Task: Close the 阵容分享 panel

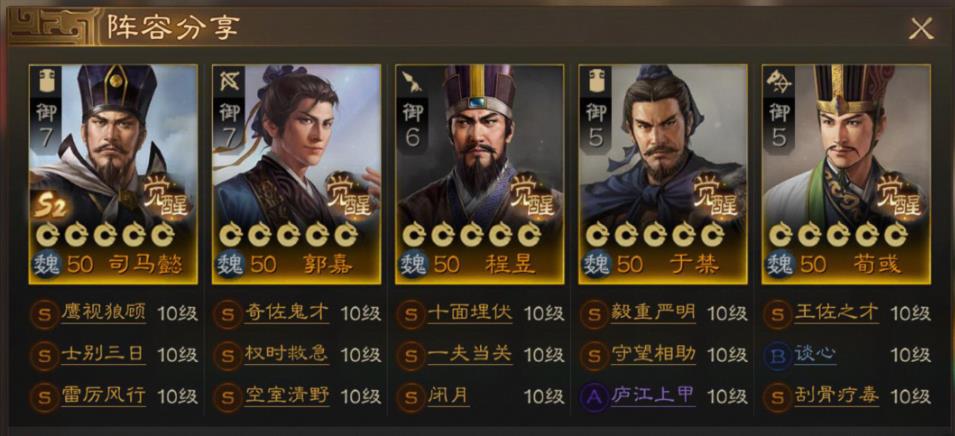Action: click(x=921, y=29)
